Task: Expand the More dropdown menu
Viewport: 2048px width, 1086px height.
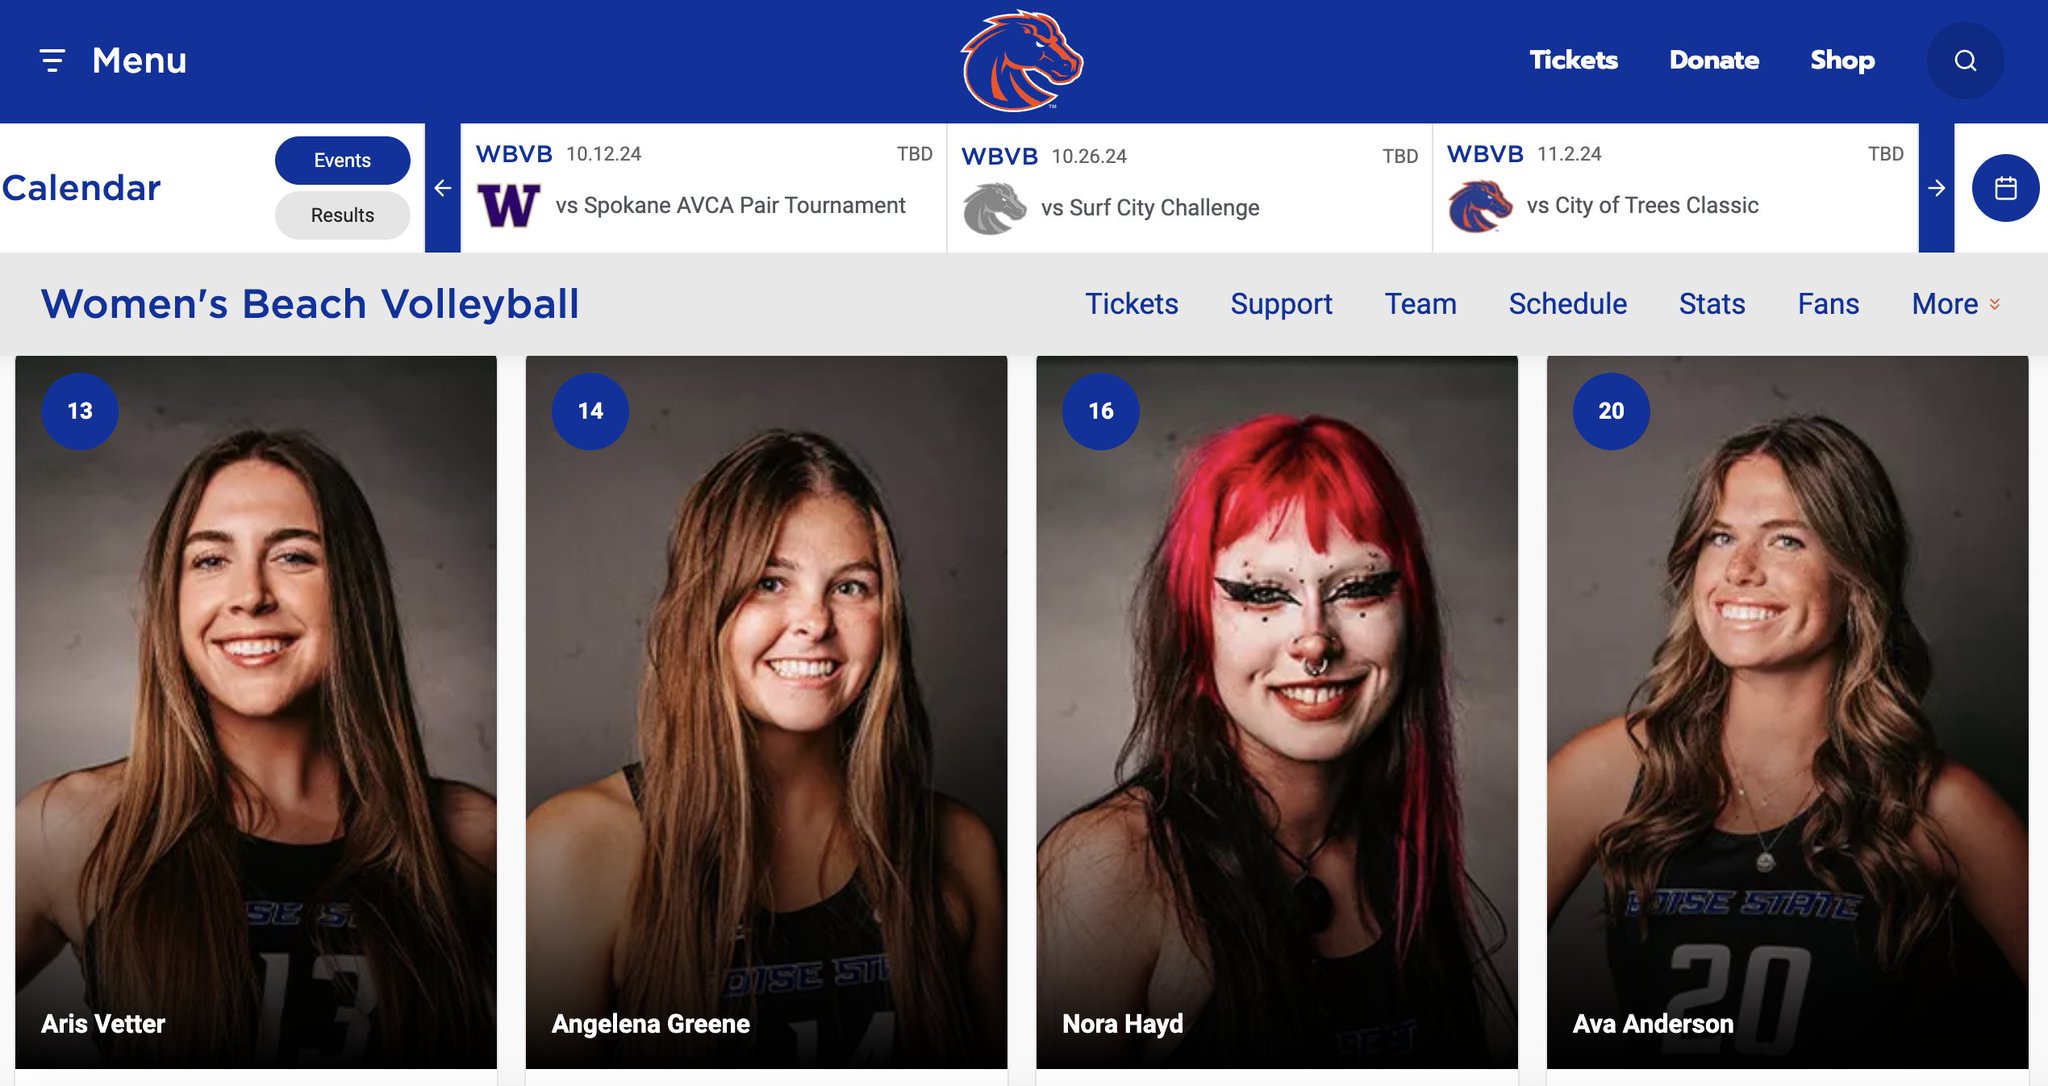Action: 1956,304
